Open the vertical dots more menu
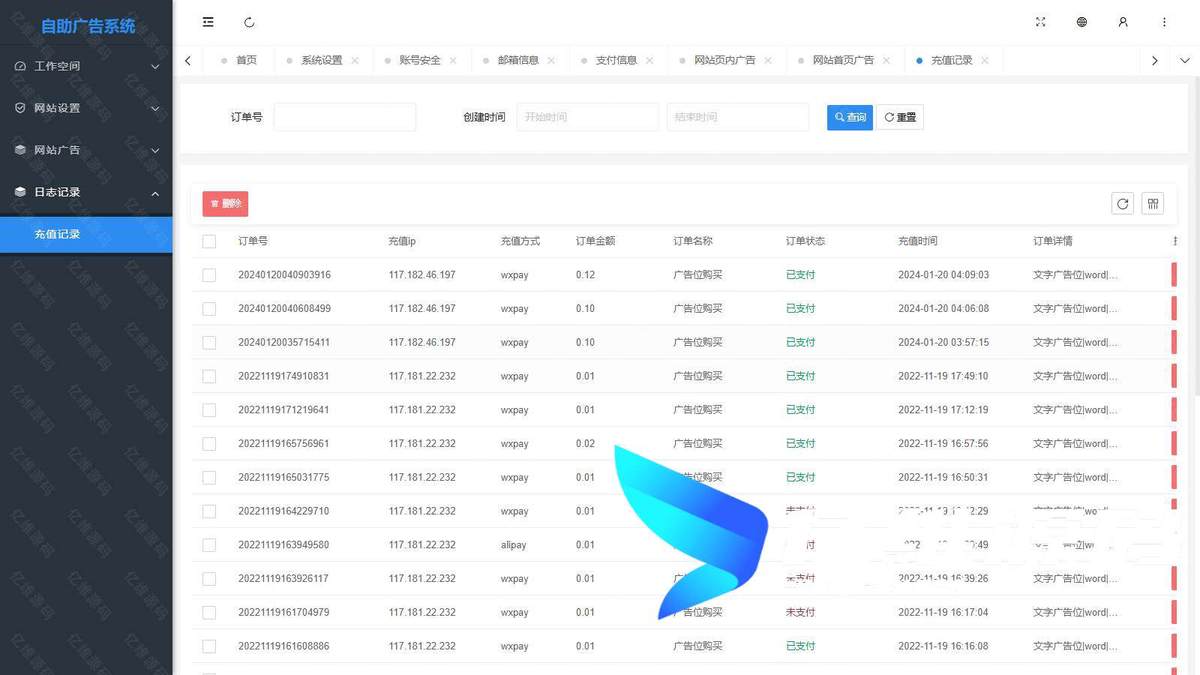This screenshot has width=1200, height=675. pyautogui.click(x=1164, y=22)
